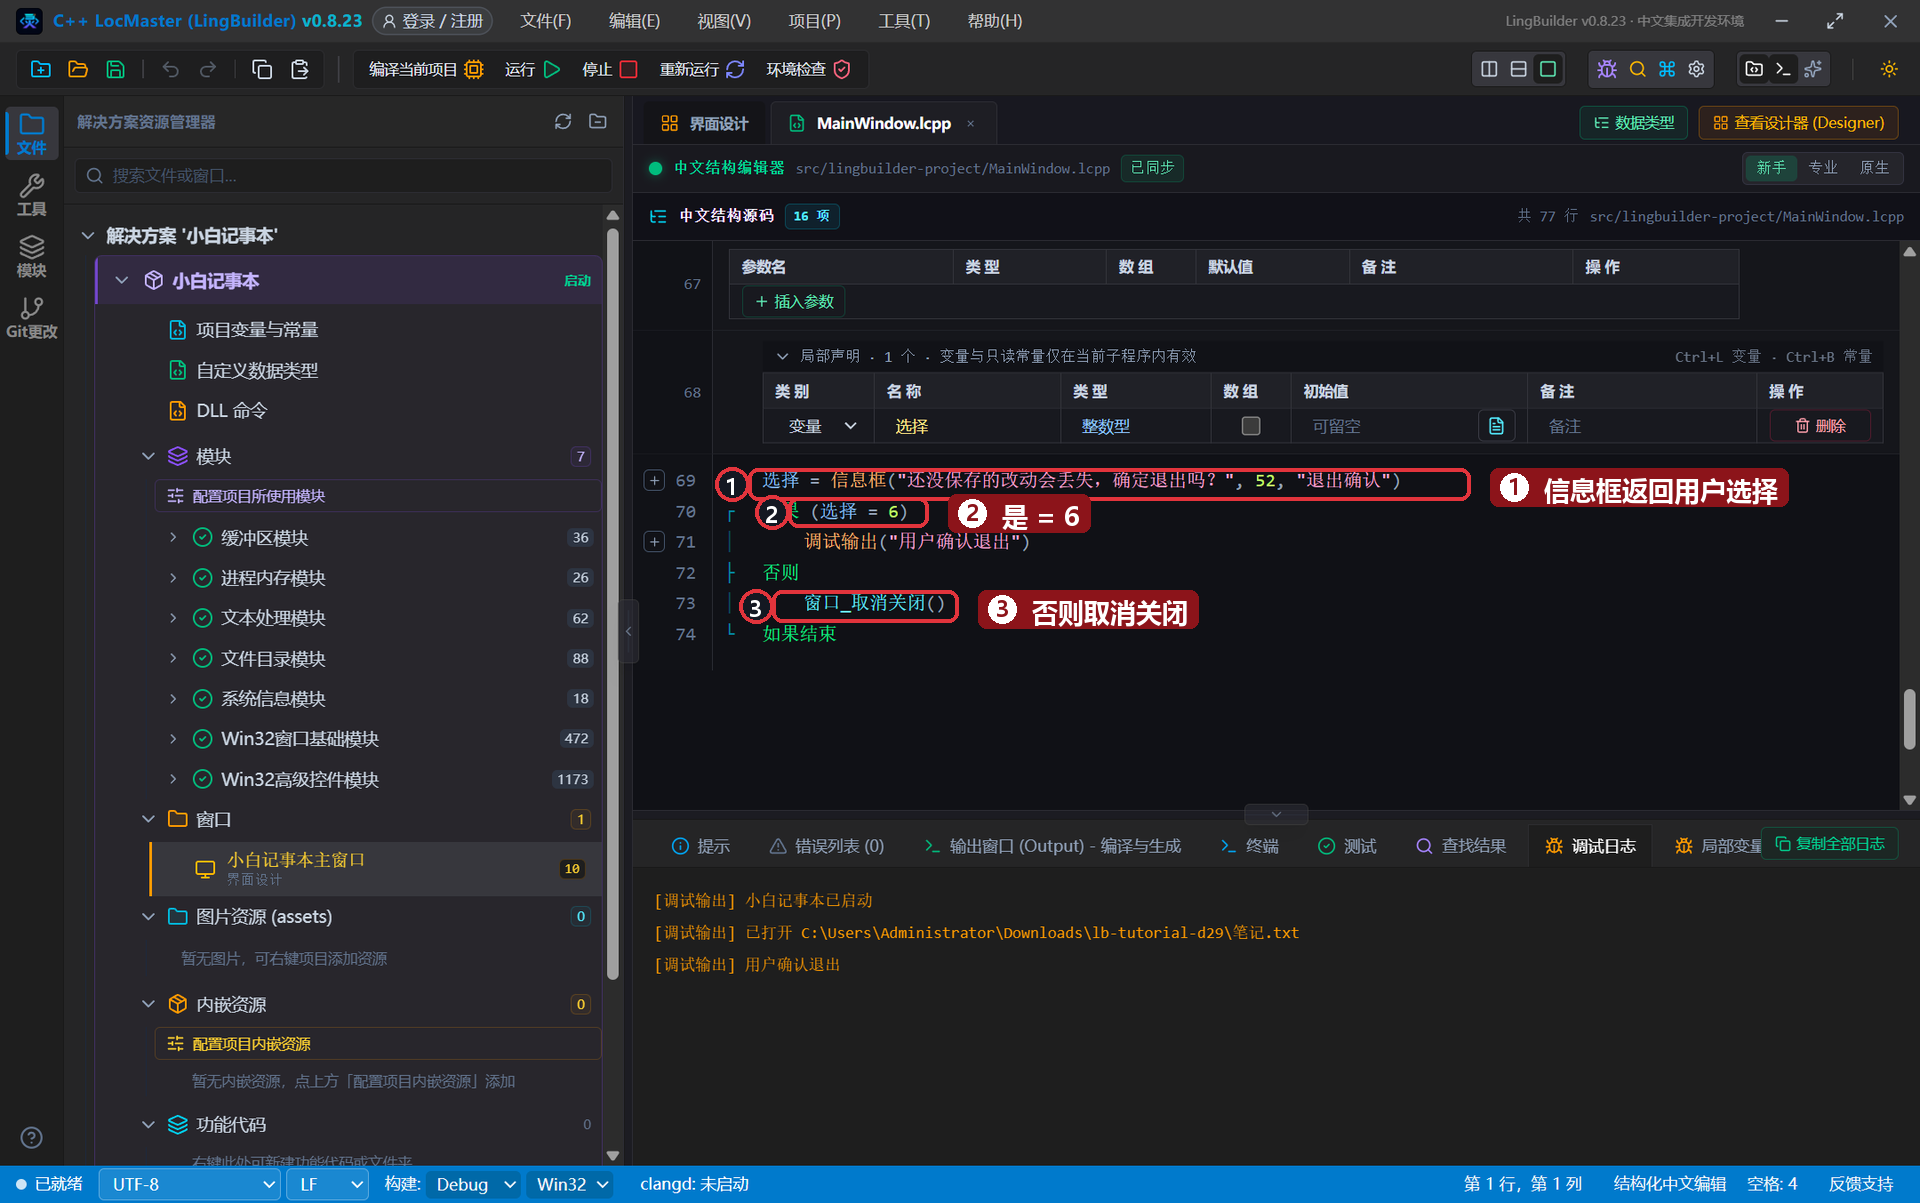The image size is (1920, 1203).
Task: Collapse the 局部声明 section
Action: 782,356
